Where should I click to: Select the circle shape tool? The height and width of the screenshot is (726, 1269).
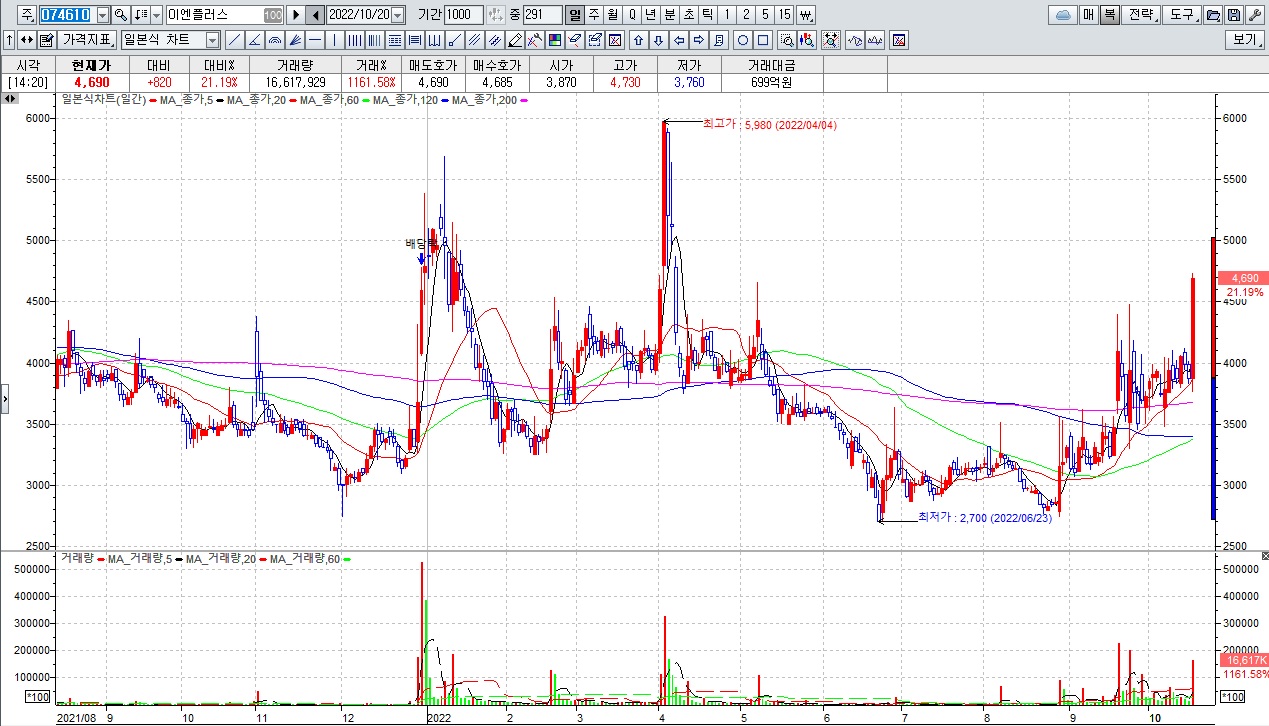743,40
